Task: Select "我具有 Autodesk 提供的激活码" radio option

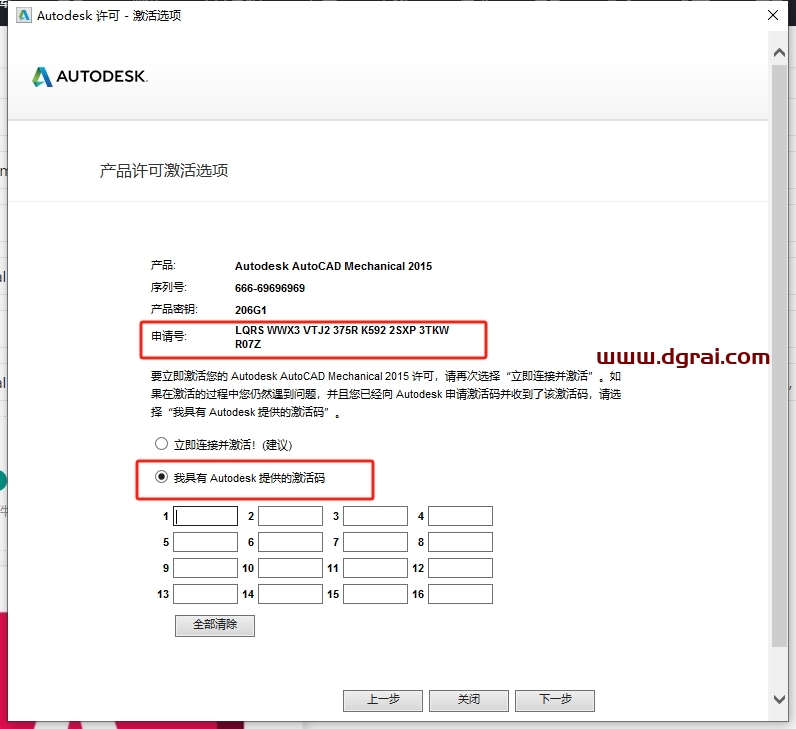Action: point(161,477)
